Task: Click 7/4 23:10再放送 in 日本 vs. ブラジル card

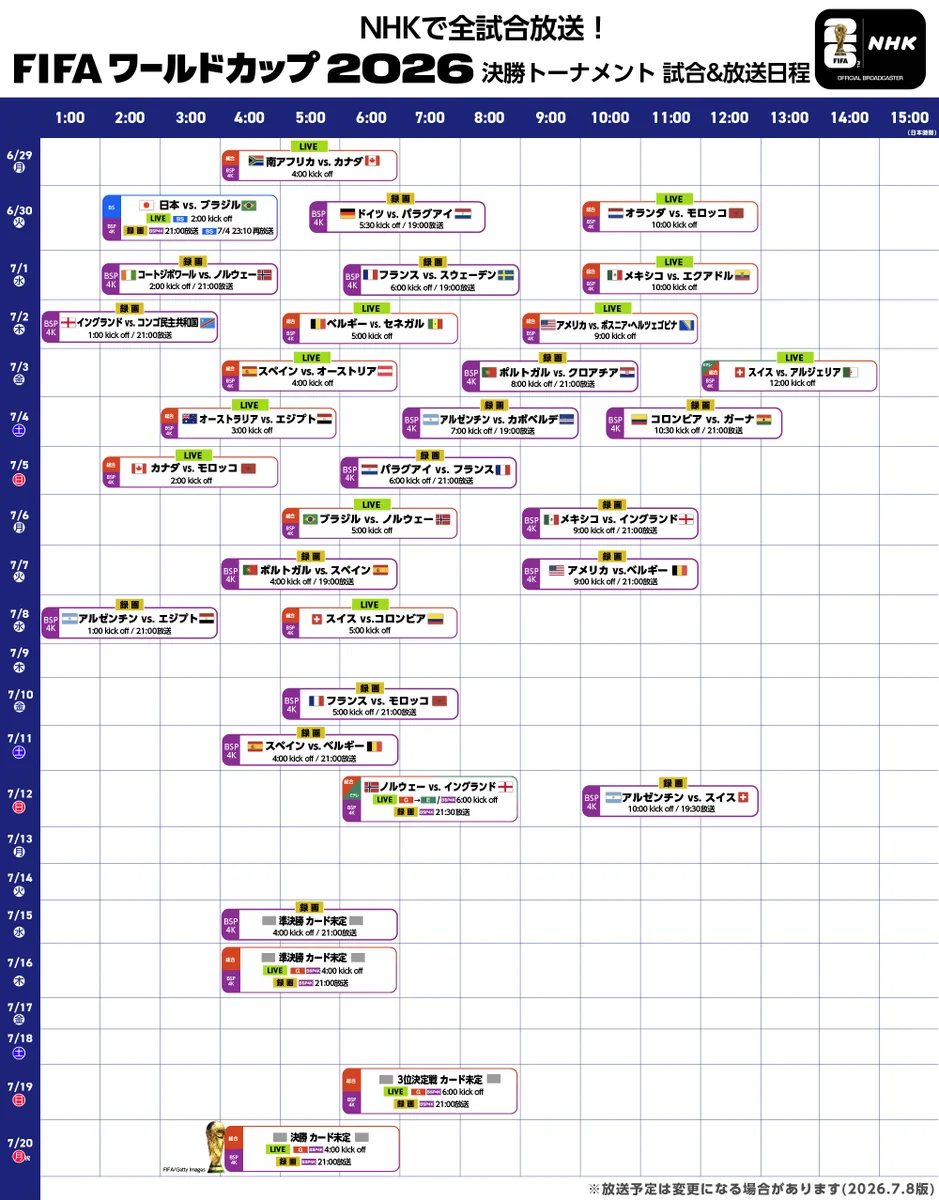Action: (x=243, y=231)
